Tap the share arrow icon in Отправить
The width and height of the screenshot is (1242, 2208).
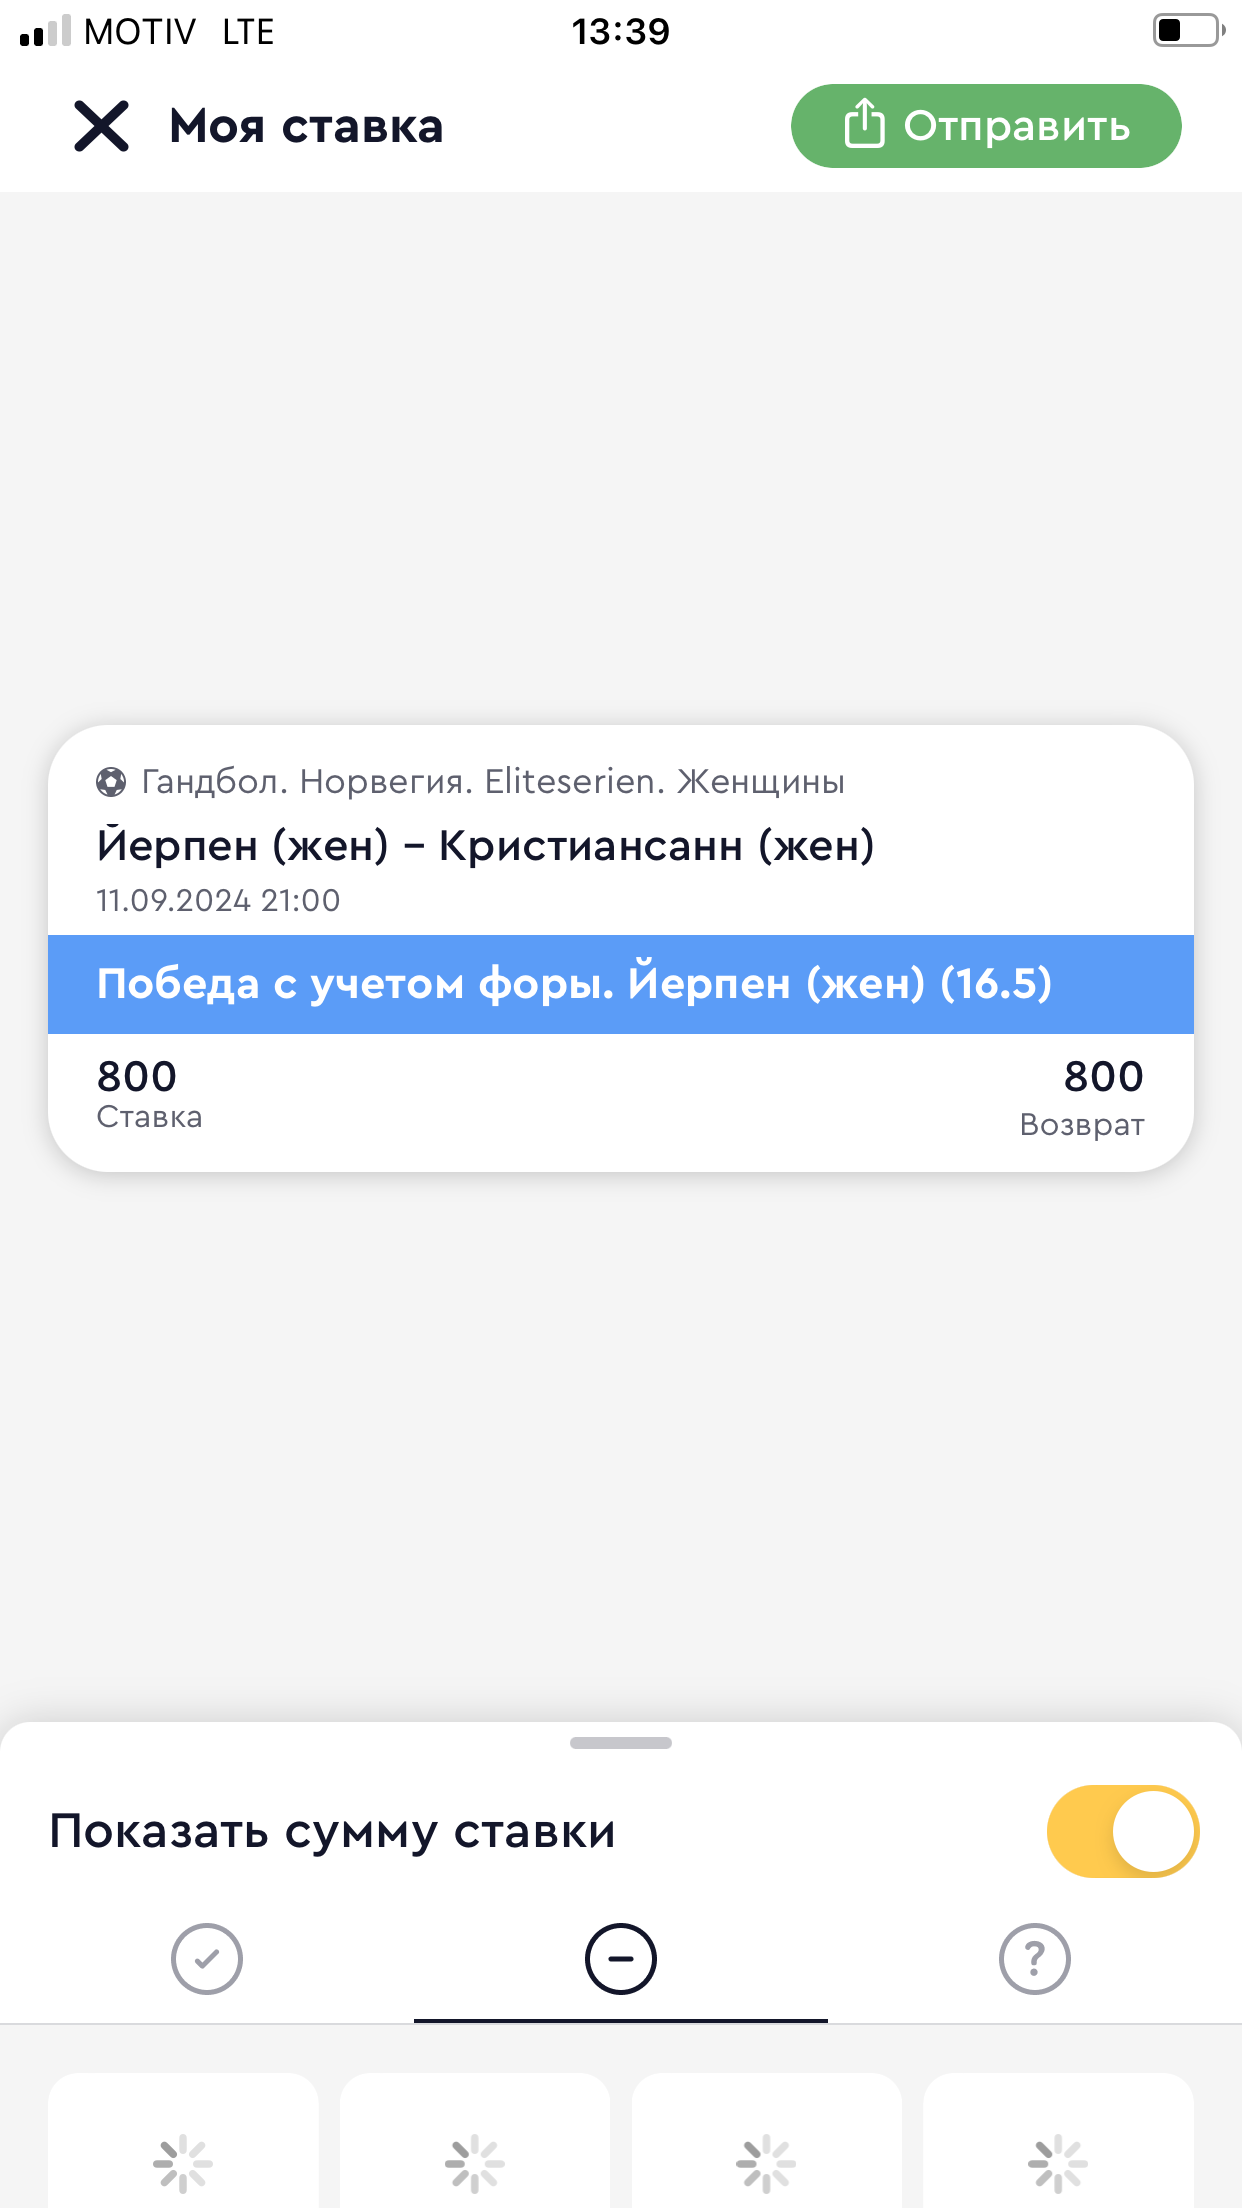click(x=864, y=124)
